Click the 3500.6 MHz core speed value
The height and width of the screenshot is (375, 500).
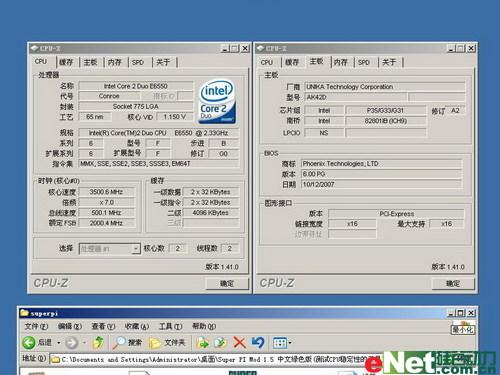pyautogui.click(x=106, y=192)
